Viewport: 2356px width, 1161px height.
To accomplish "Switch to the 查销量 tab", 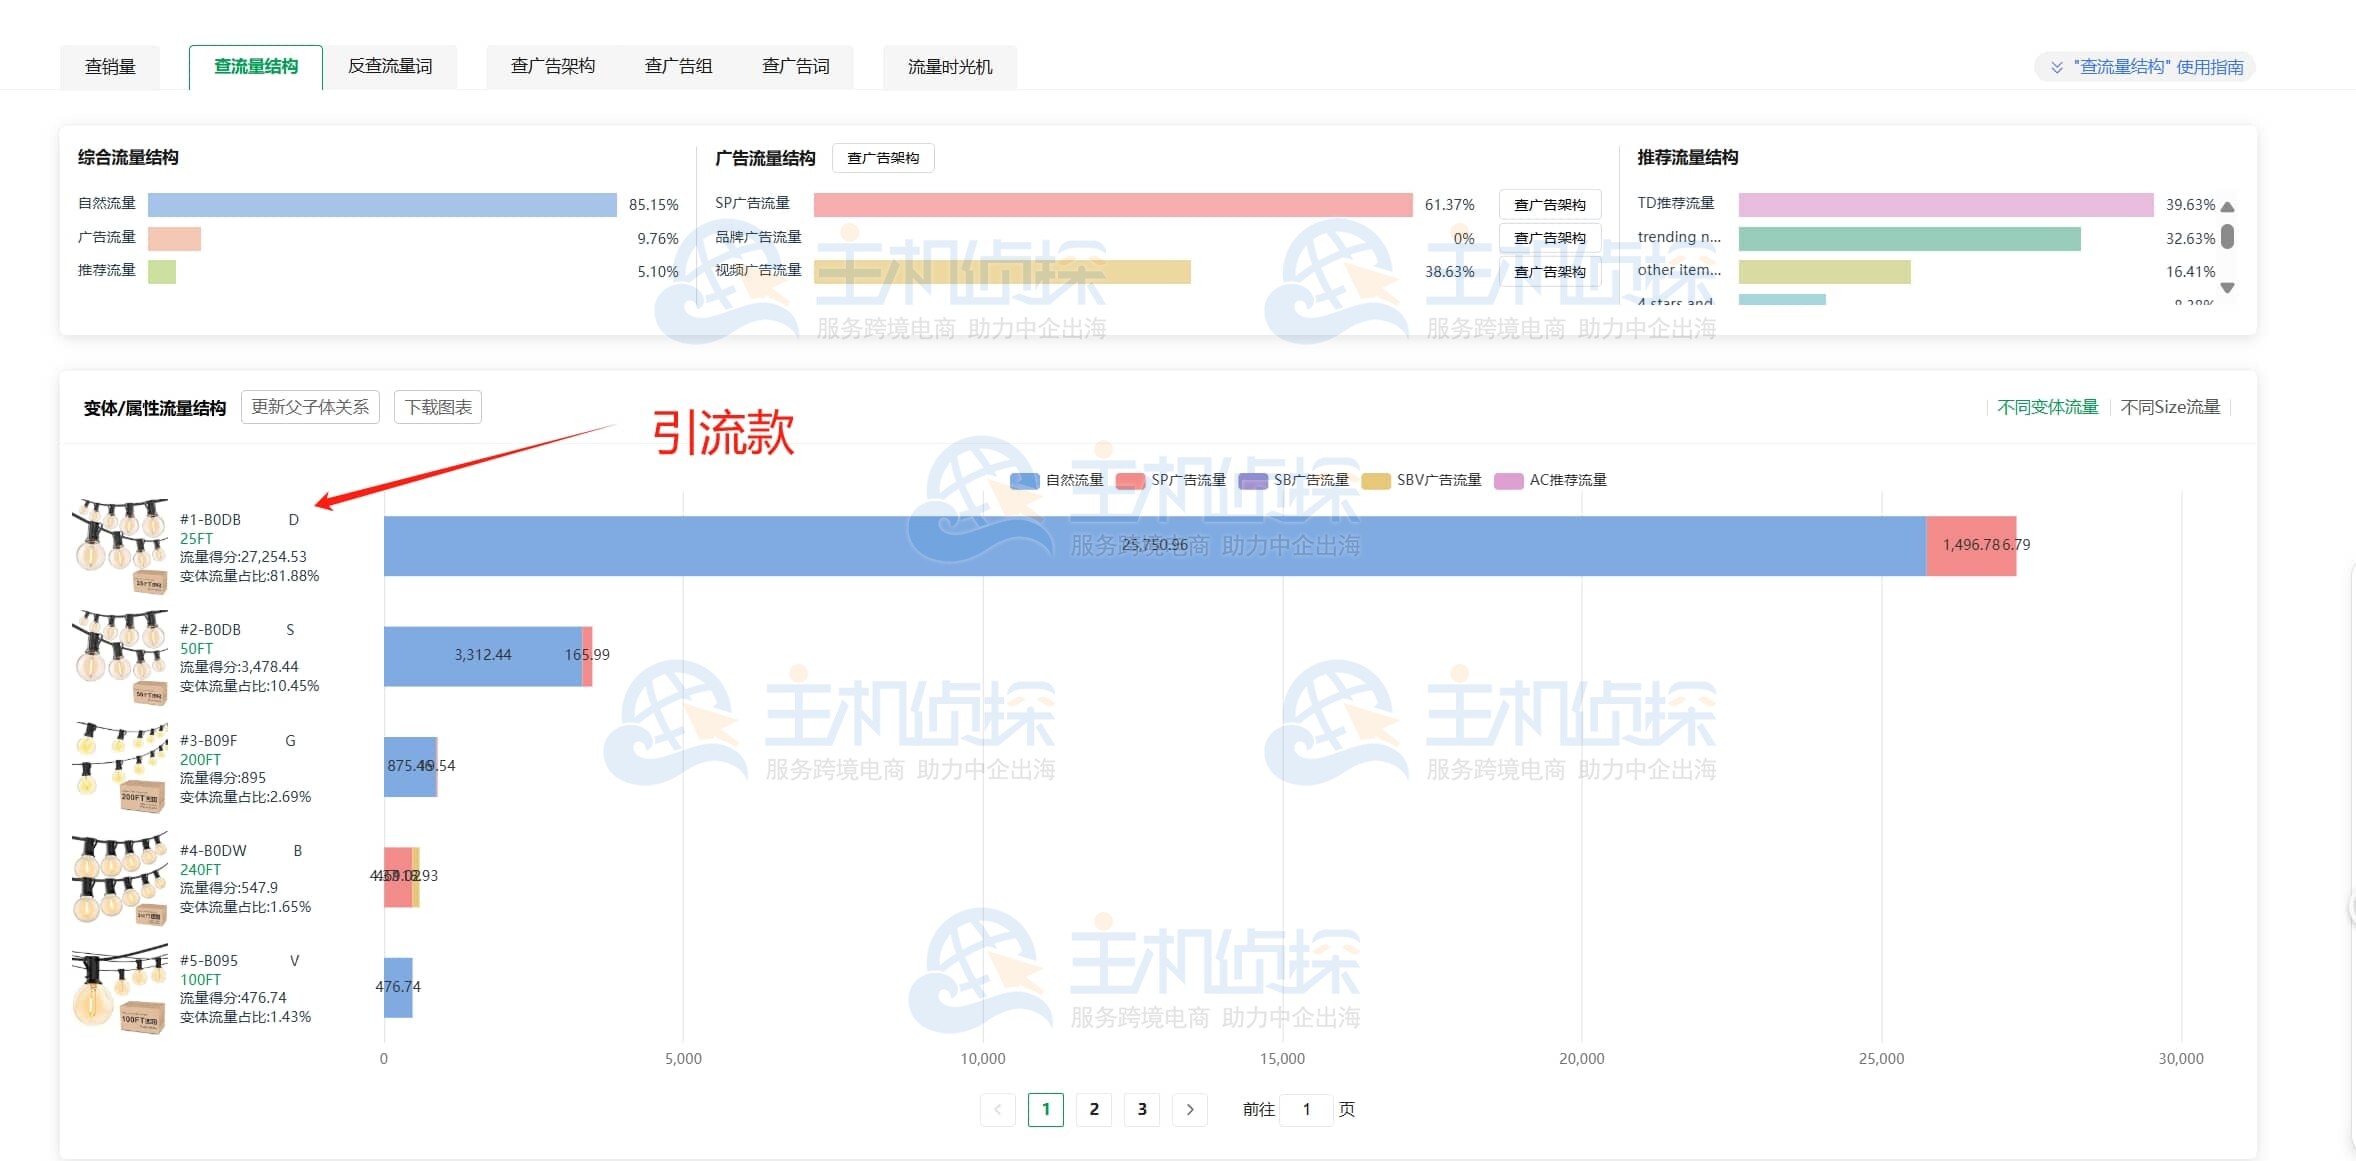I will [110, 67].
